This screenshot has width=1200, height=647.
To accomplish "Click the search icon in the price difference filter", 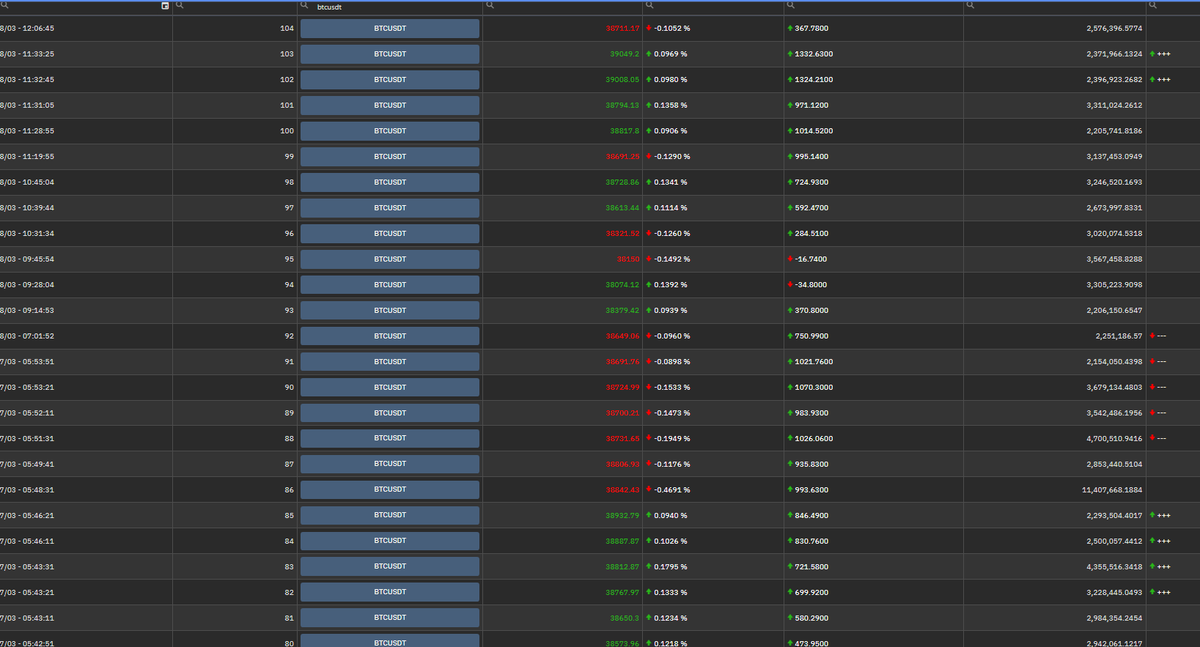I will [790, 6].
